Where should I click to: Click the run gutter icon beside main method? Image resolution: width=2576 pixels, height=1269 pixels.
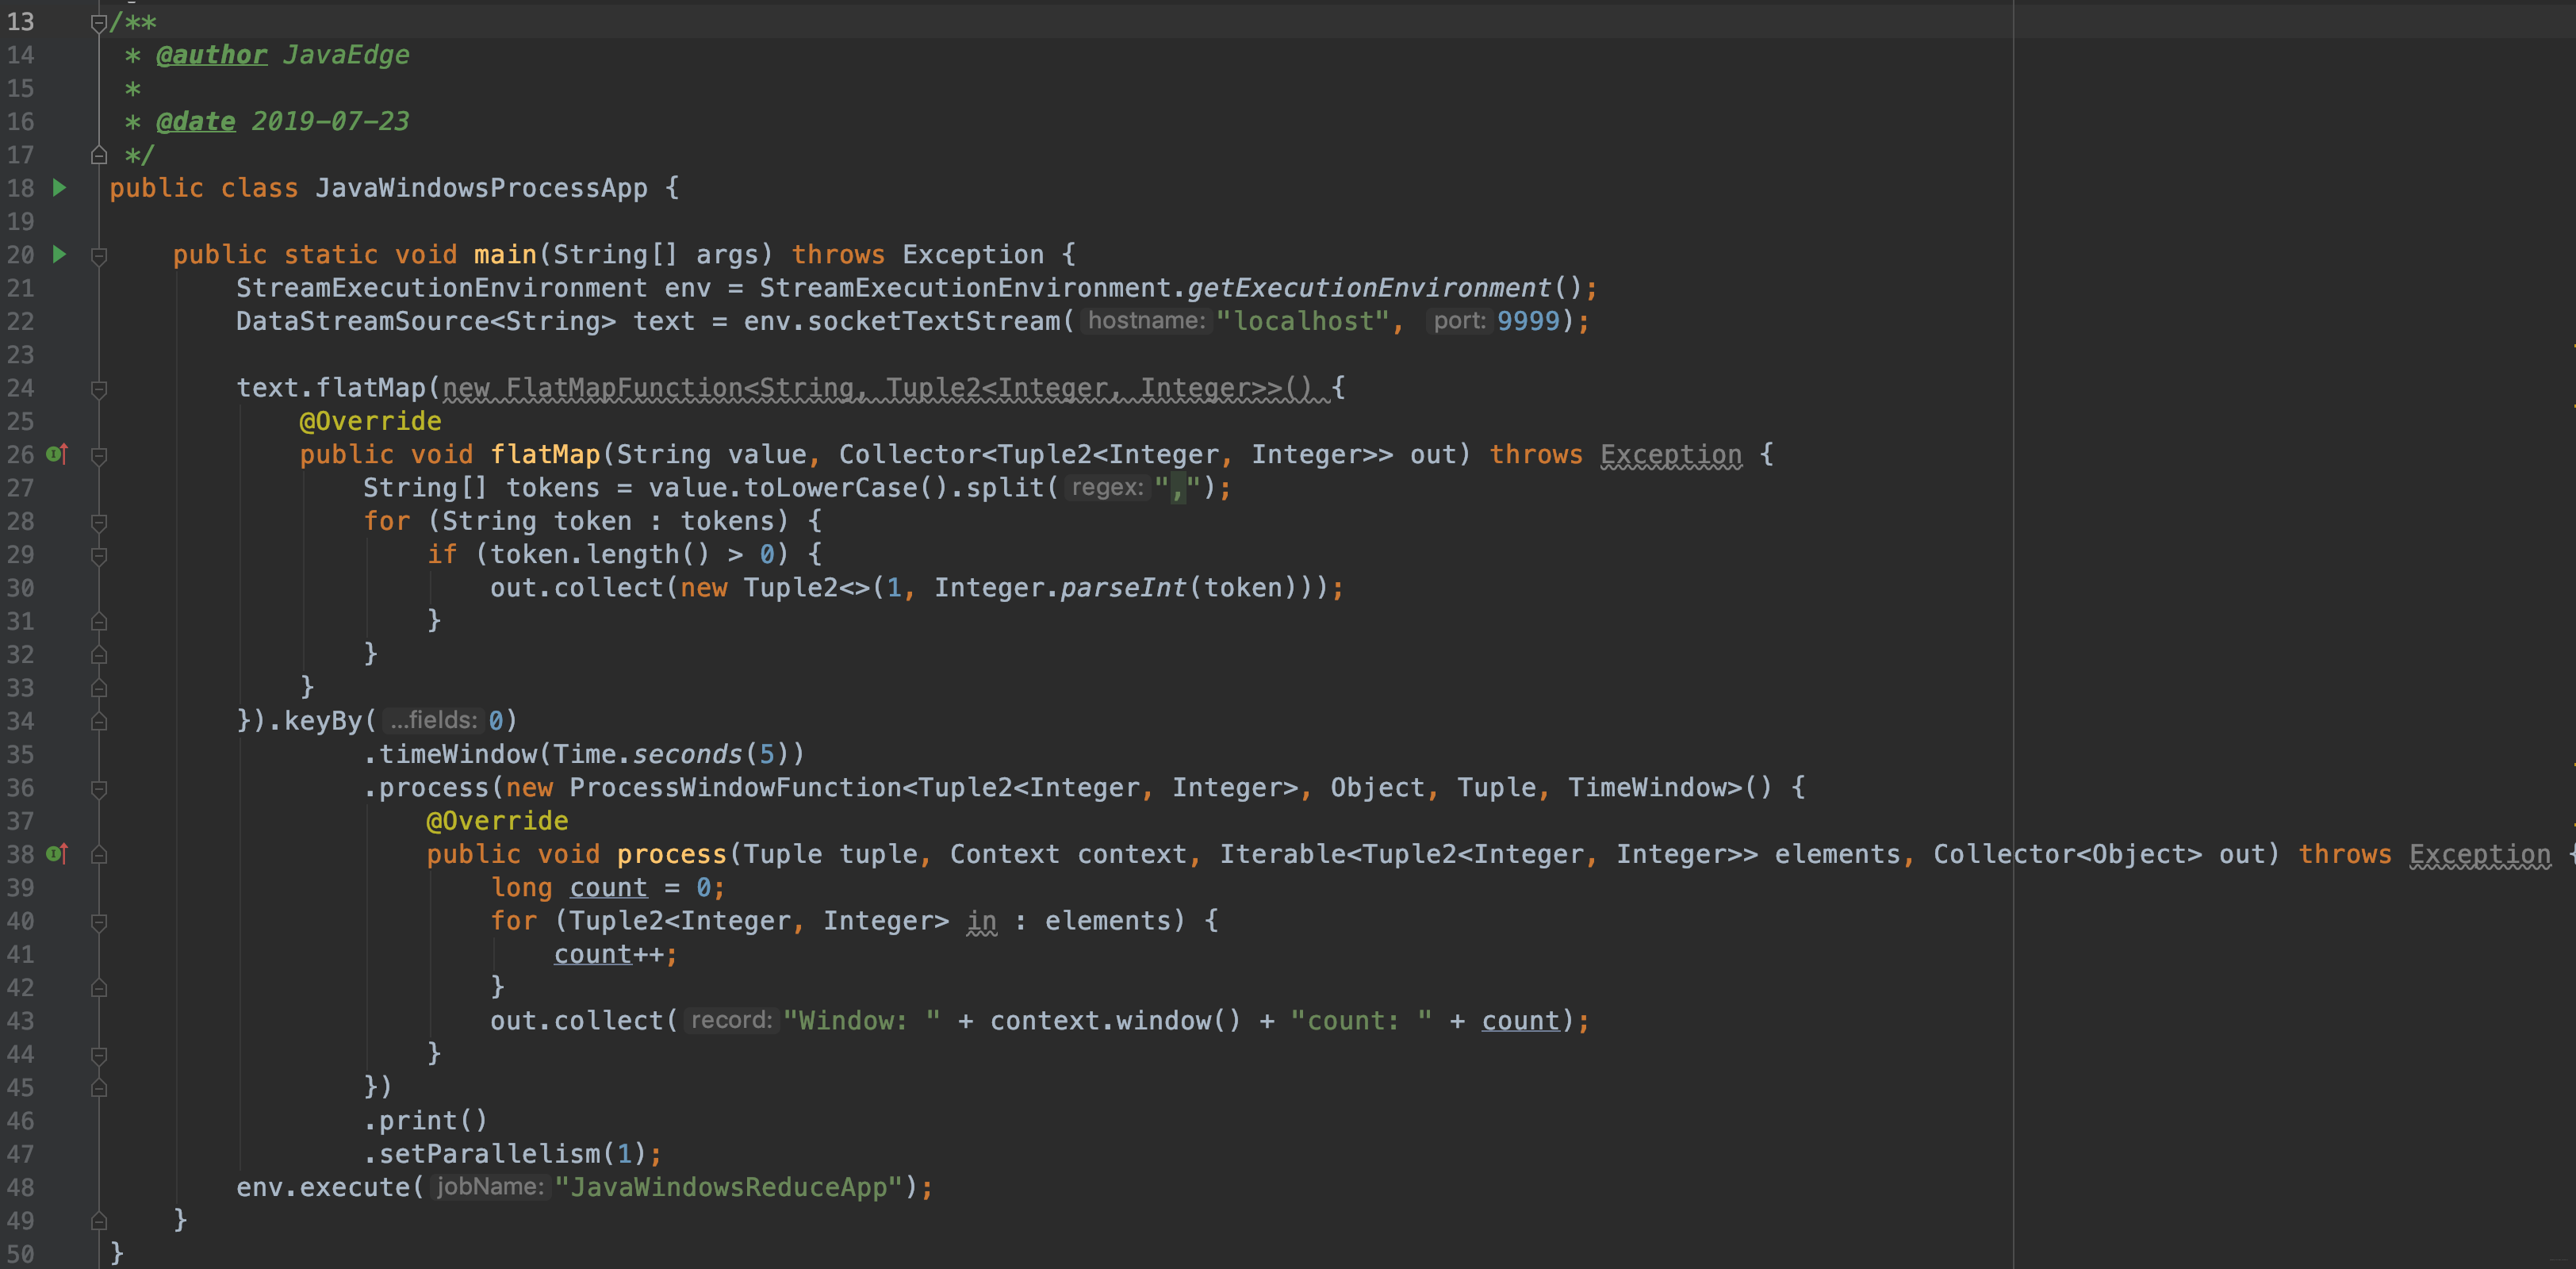pos(59,254)
